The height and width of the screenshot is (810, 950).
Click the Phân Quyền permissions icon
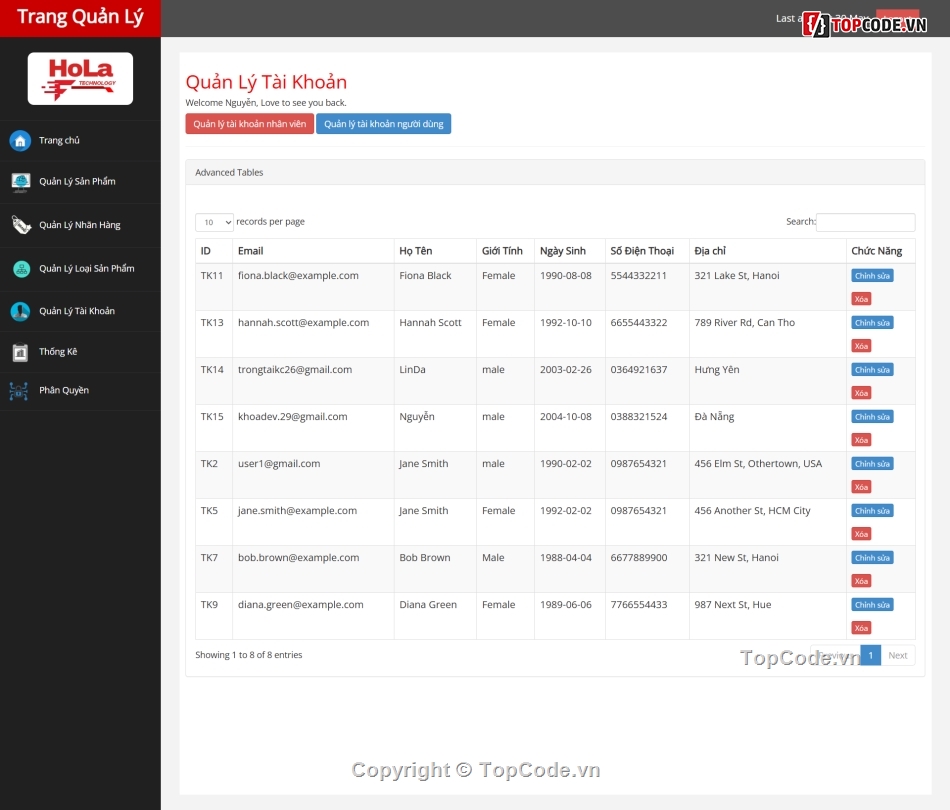click(x=20, y=390)
